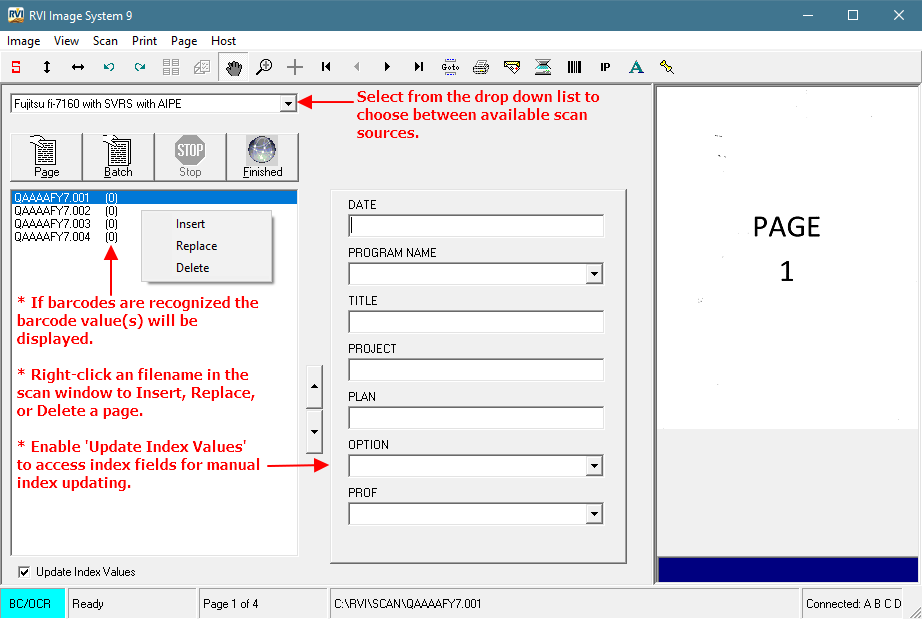The width and height of the screenshot is (922, 619).
Task: Click the plus crosshair toolbar icon
Action: click(295, 67)
